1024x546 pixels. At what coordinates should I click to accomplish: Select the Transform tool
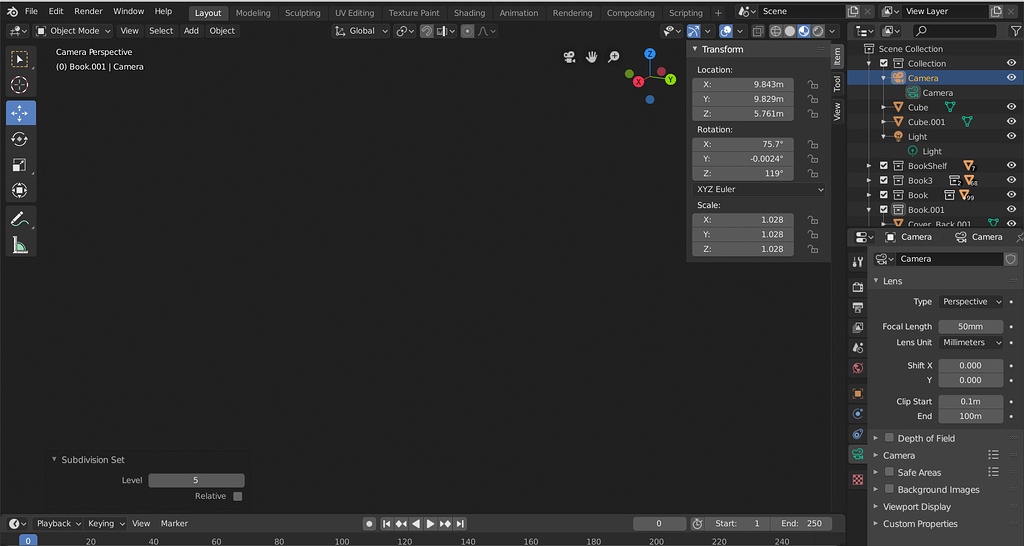(x=20, y=190)
